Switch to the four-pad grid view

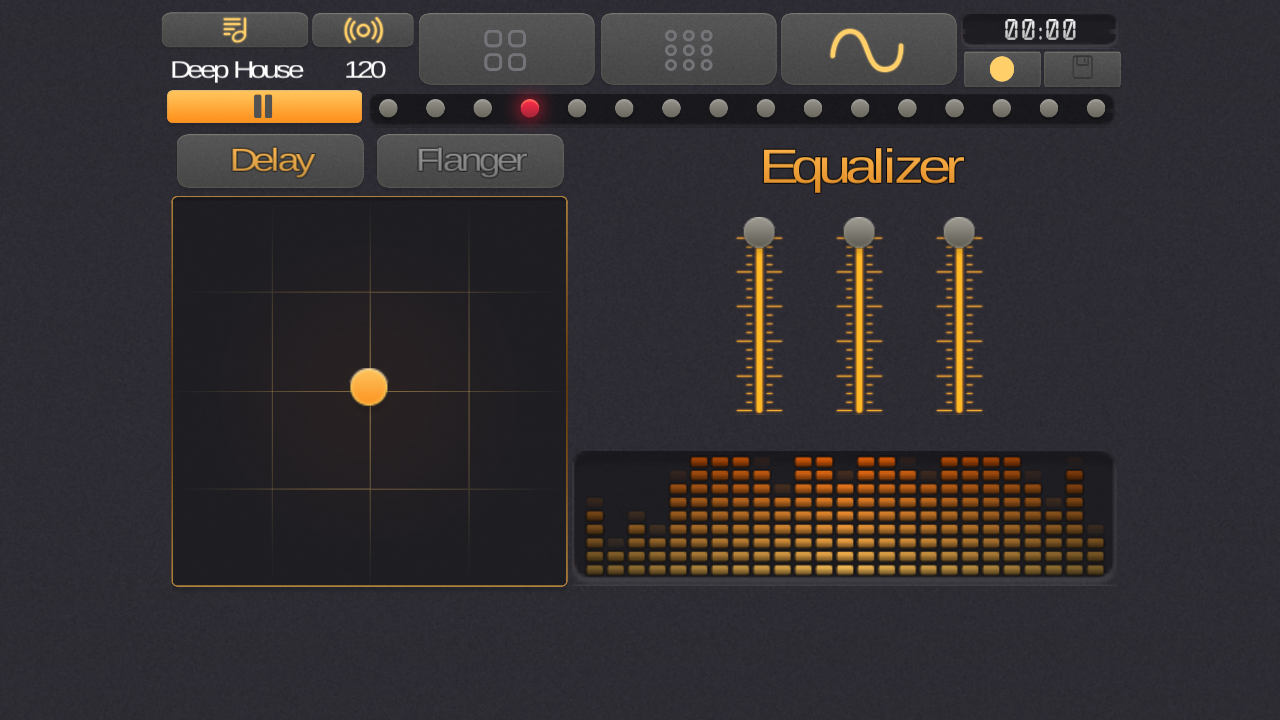pos(506,49)
